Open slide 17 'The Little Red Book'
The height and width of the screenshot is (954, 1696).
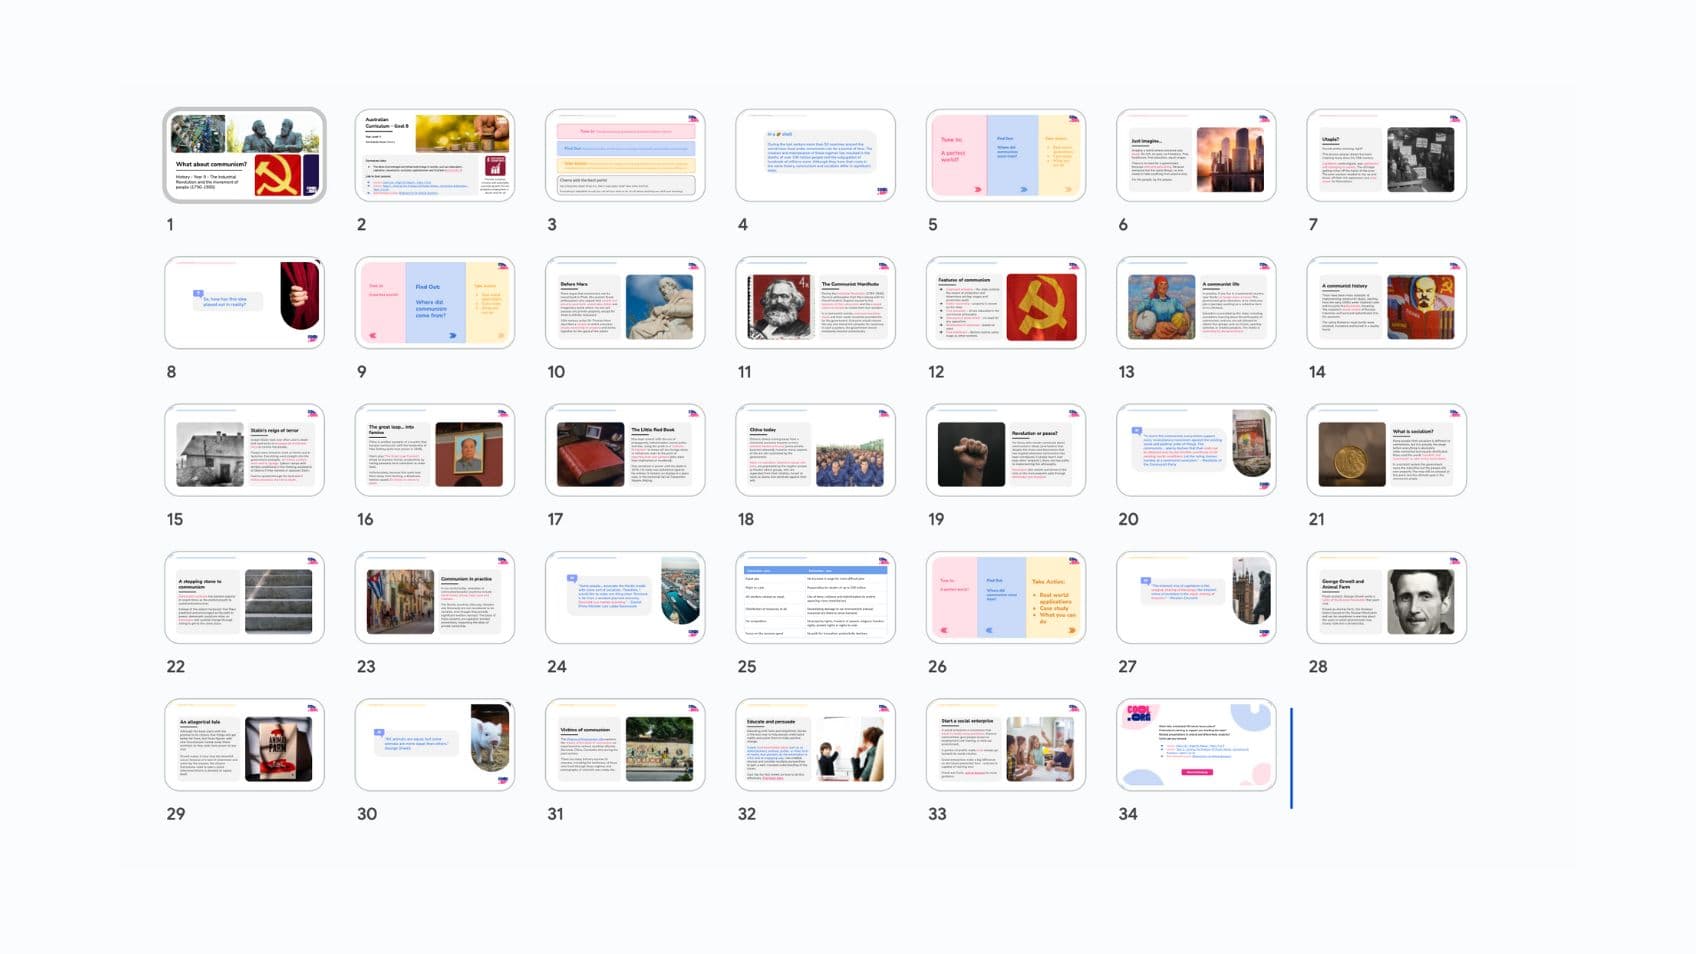pyautogui.click(x=625, y=451)
